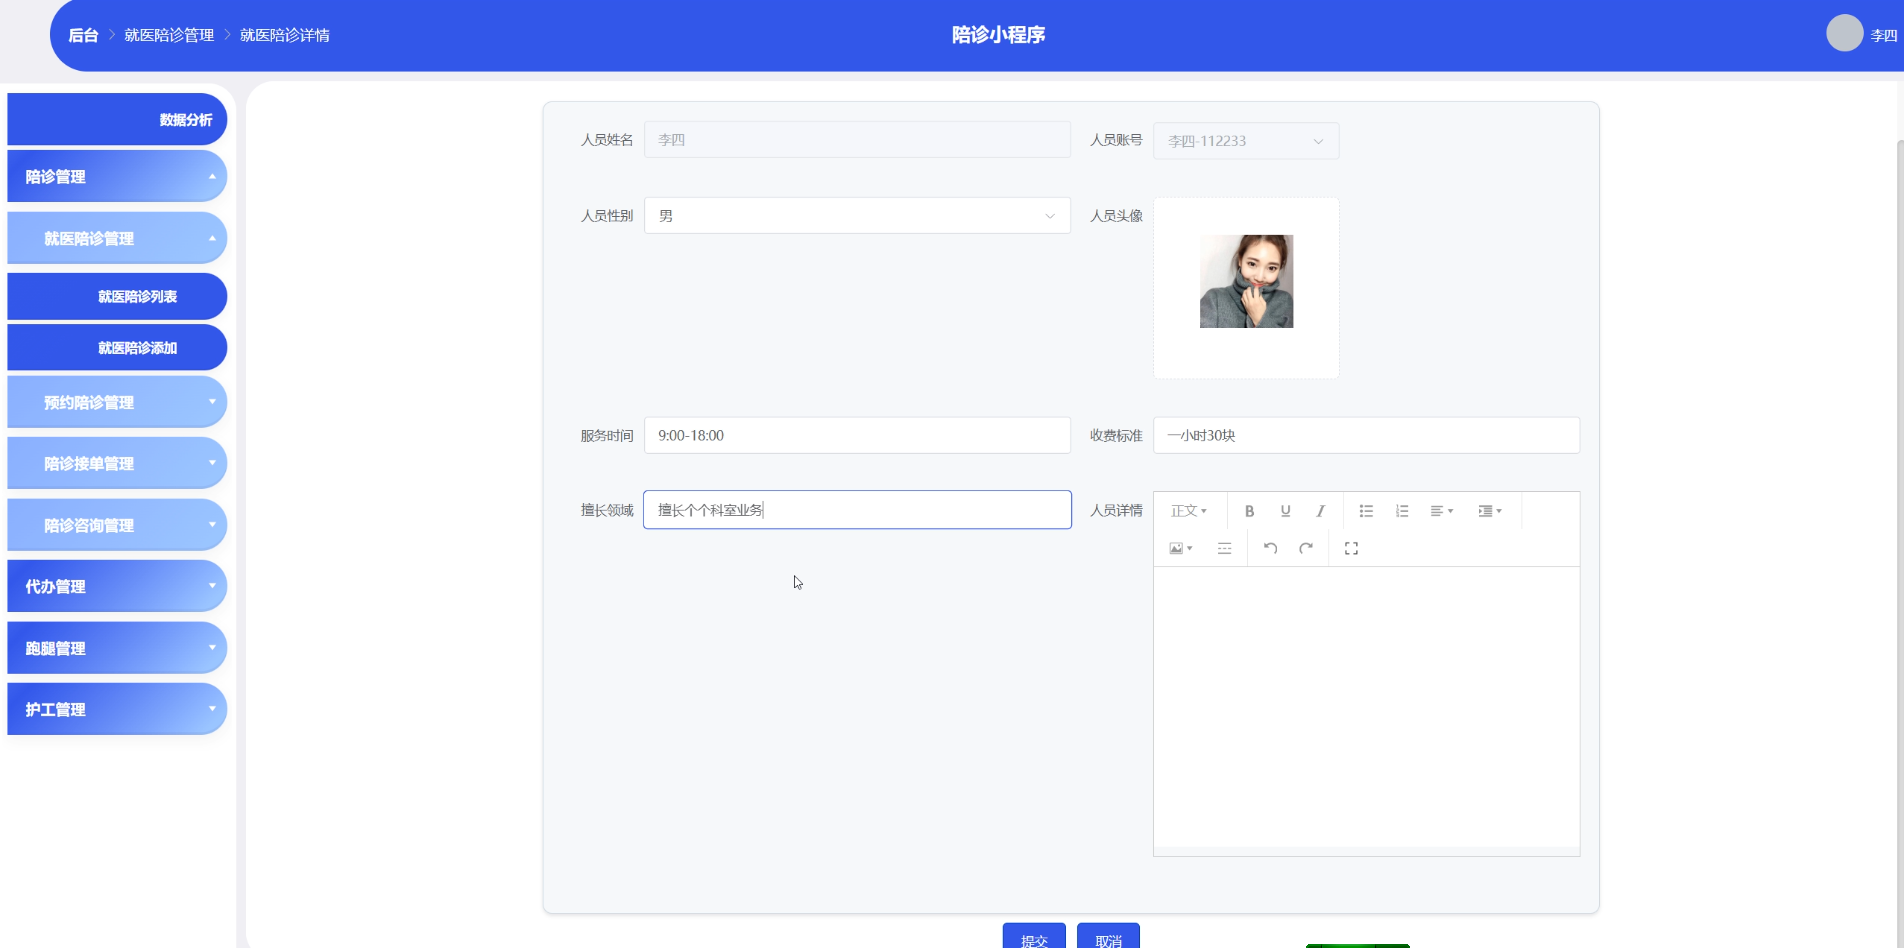Go to 后台 breadcrumb

[x=83, y=35]
